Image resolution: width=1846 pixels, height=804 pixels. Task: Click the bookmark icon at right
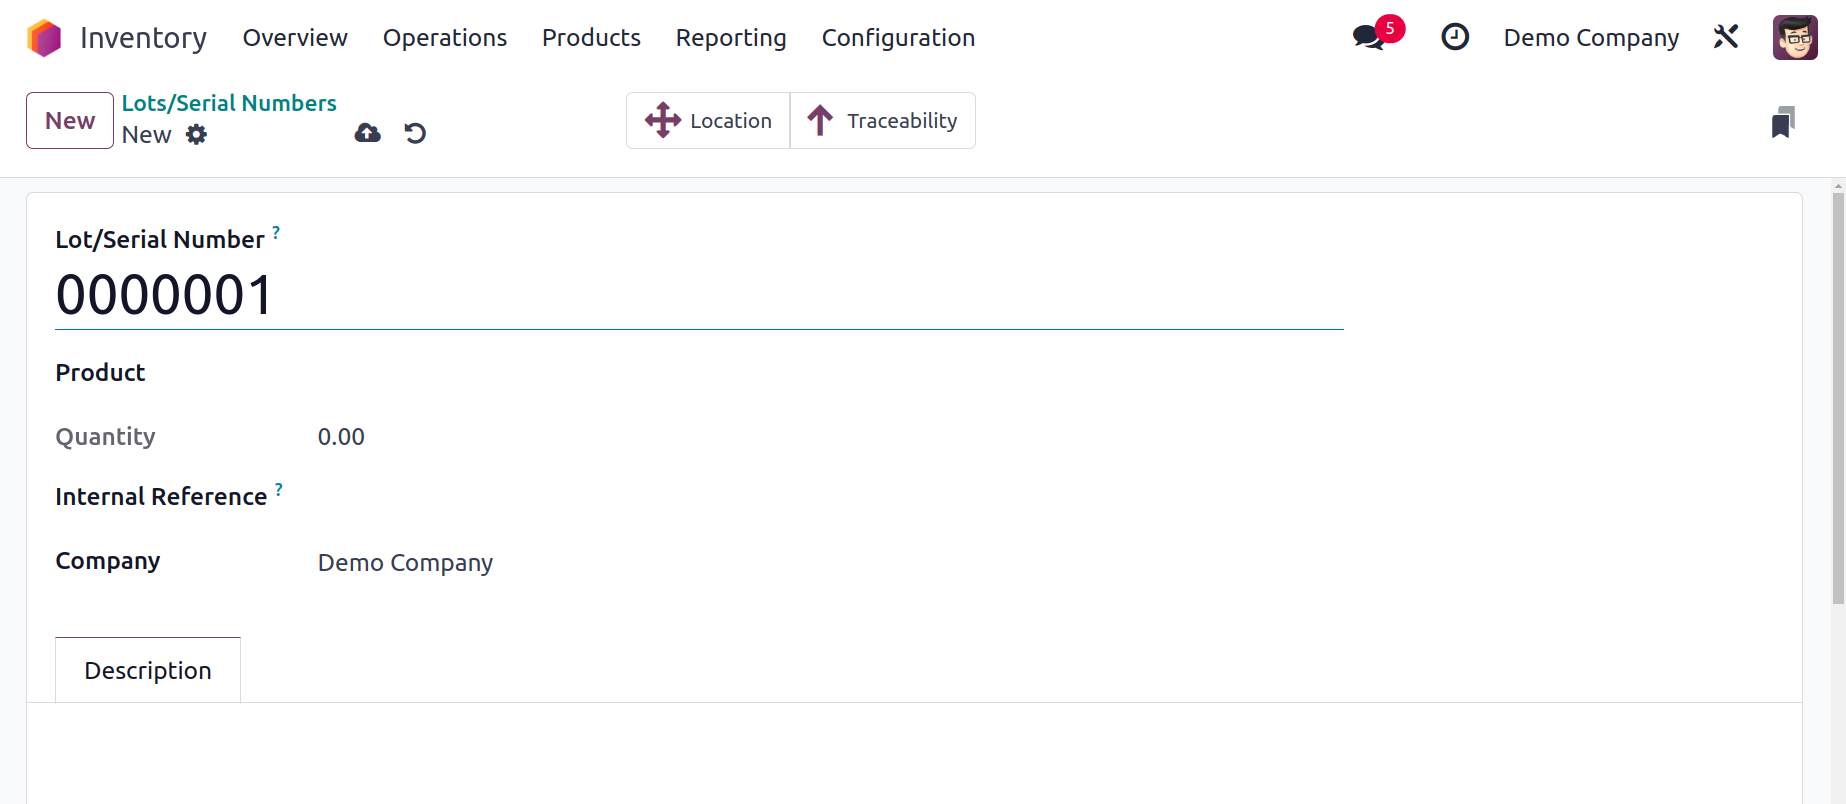point(1783,122)
